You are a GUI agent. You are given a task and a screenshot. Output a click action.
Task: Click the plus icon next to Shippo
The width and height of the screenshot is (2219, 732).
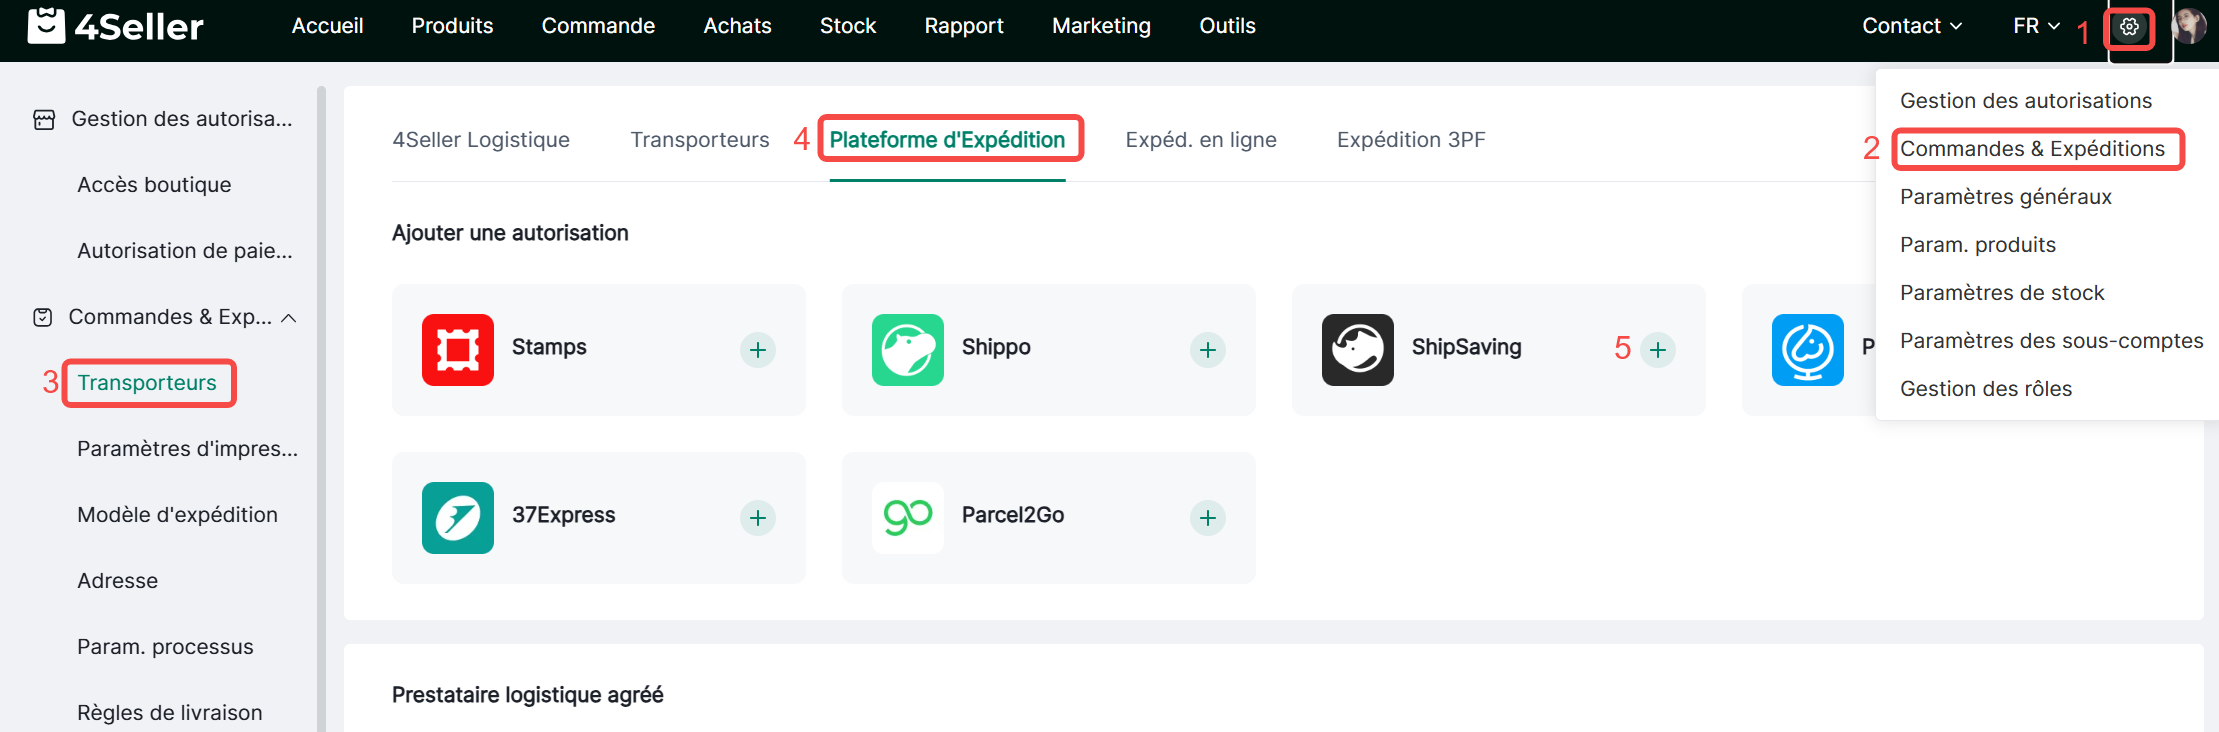(1208, 350)
